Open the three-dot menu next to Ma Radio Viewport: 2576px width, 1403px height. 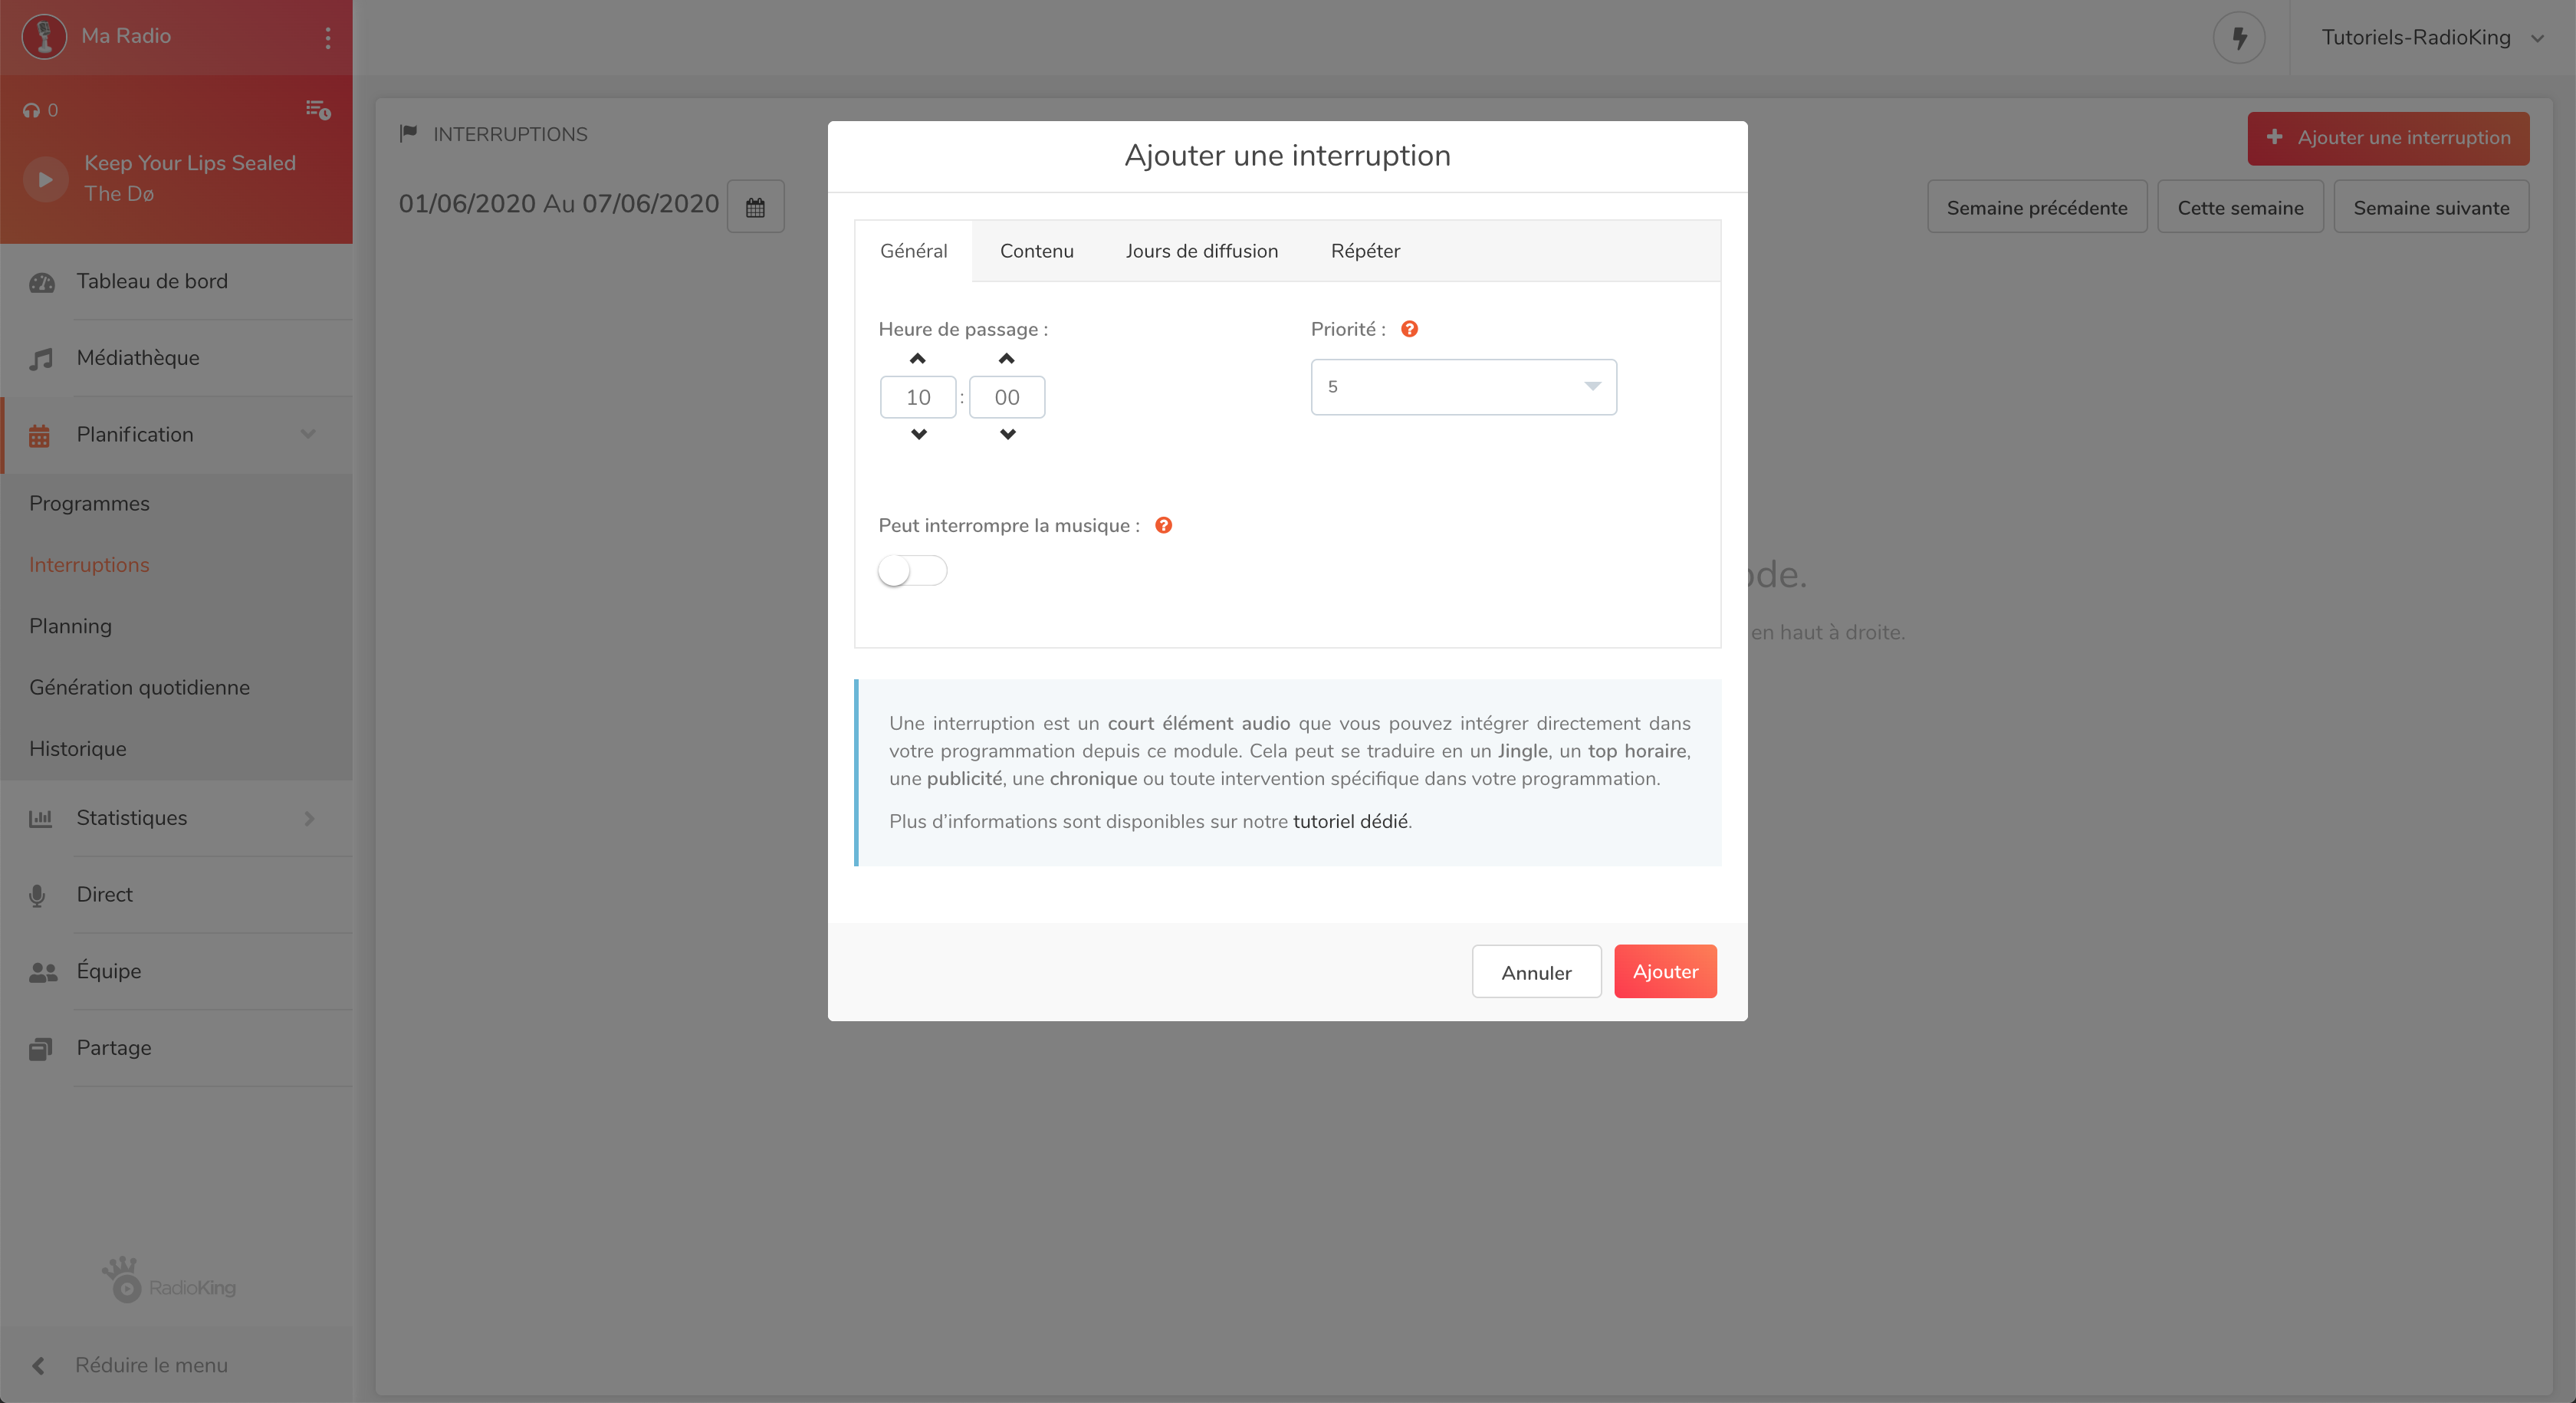(x=327, y=37)
